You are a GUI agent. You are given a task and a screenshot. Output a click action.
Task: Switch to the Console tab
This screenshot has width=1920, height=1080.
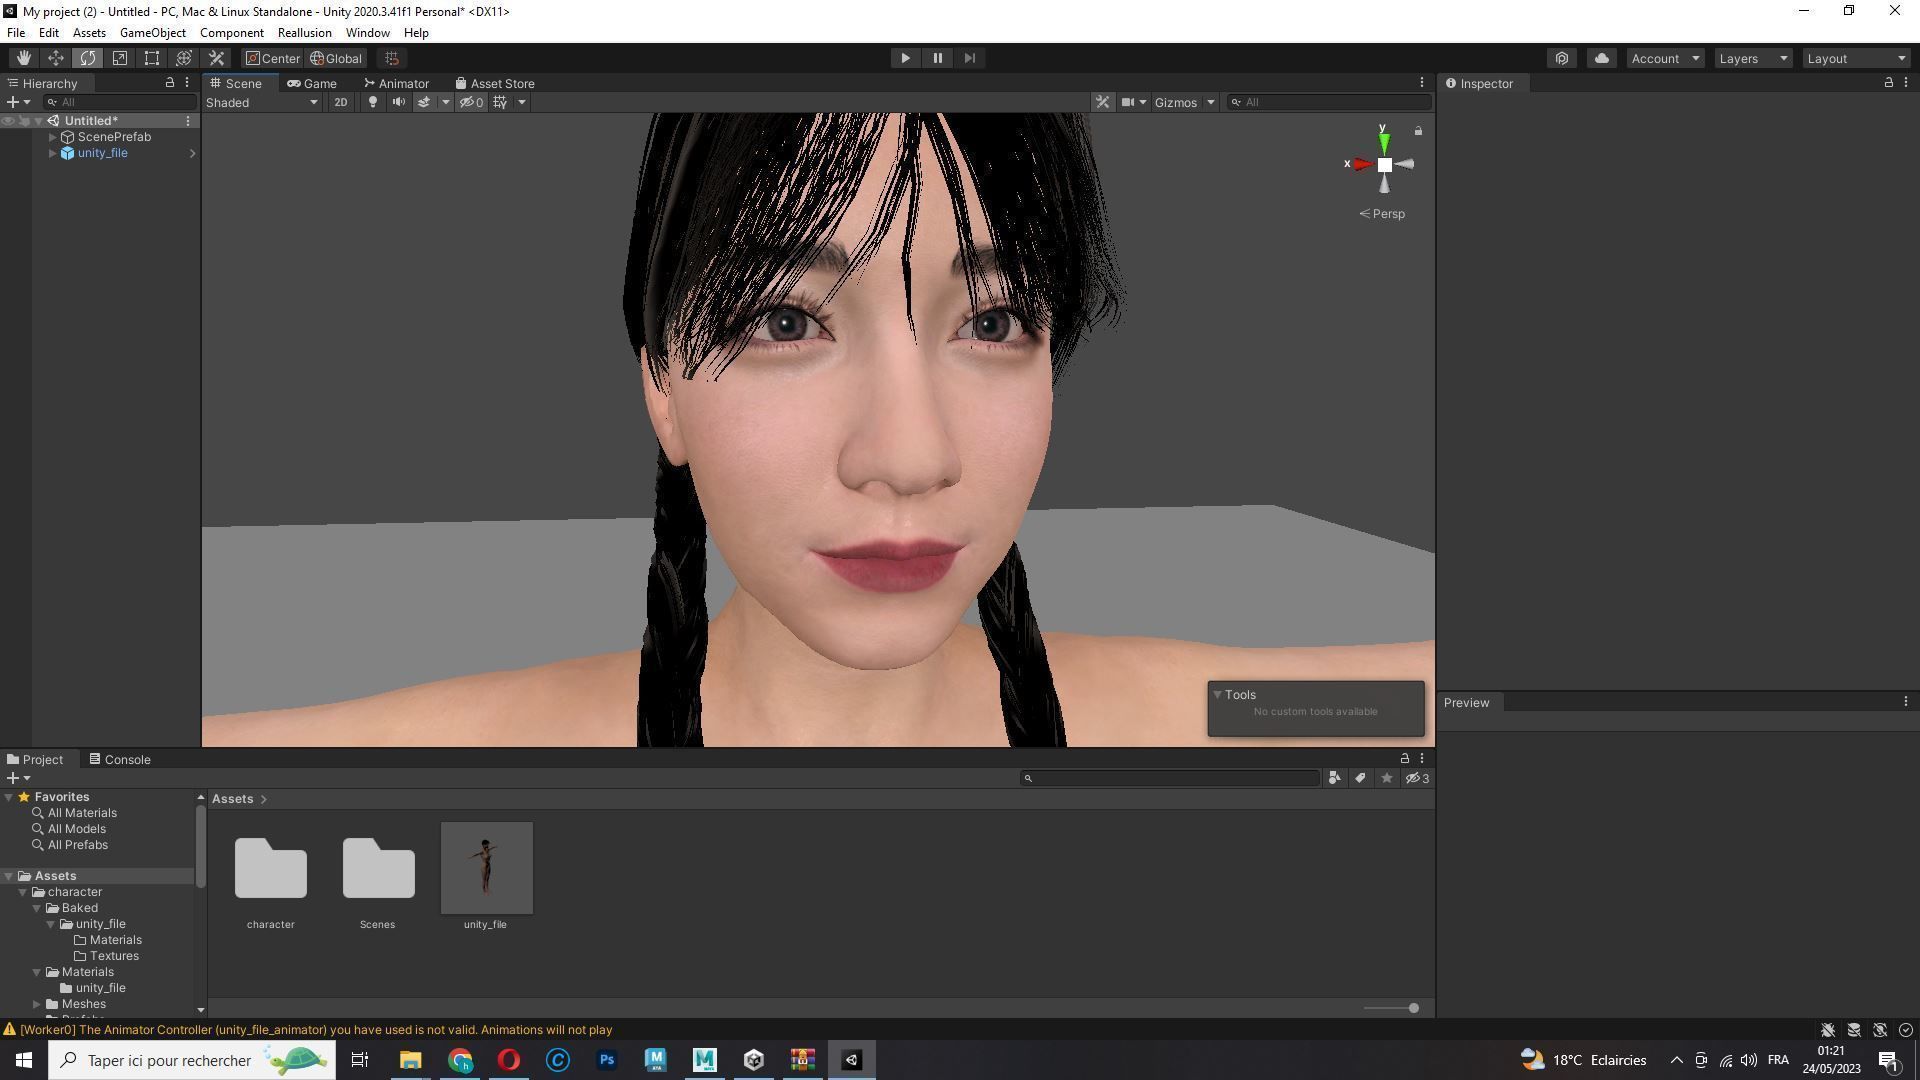(x=120, y=759)
